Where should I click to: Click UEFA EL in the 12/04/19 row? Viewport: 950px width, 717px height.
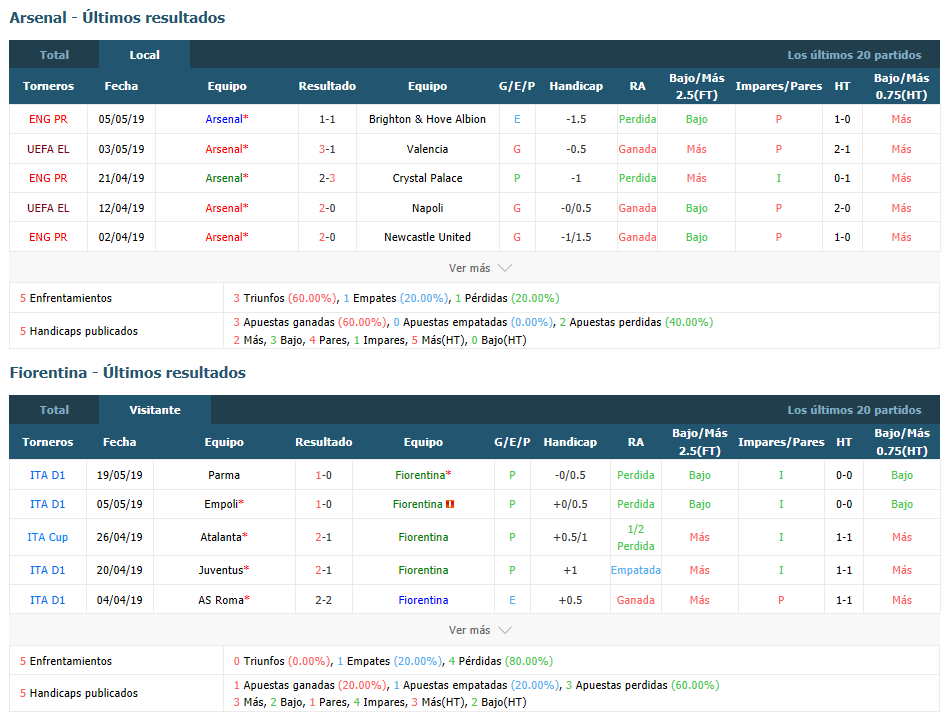coord(48,208)
